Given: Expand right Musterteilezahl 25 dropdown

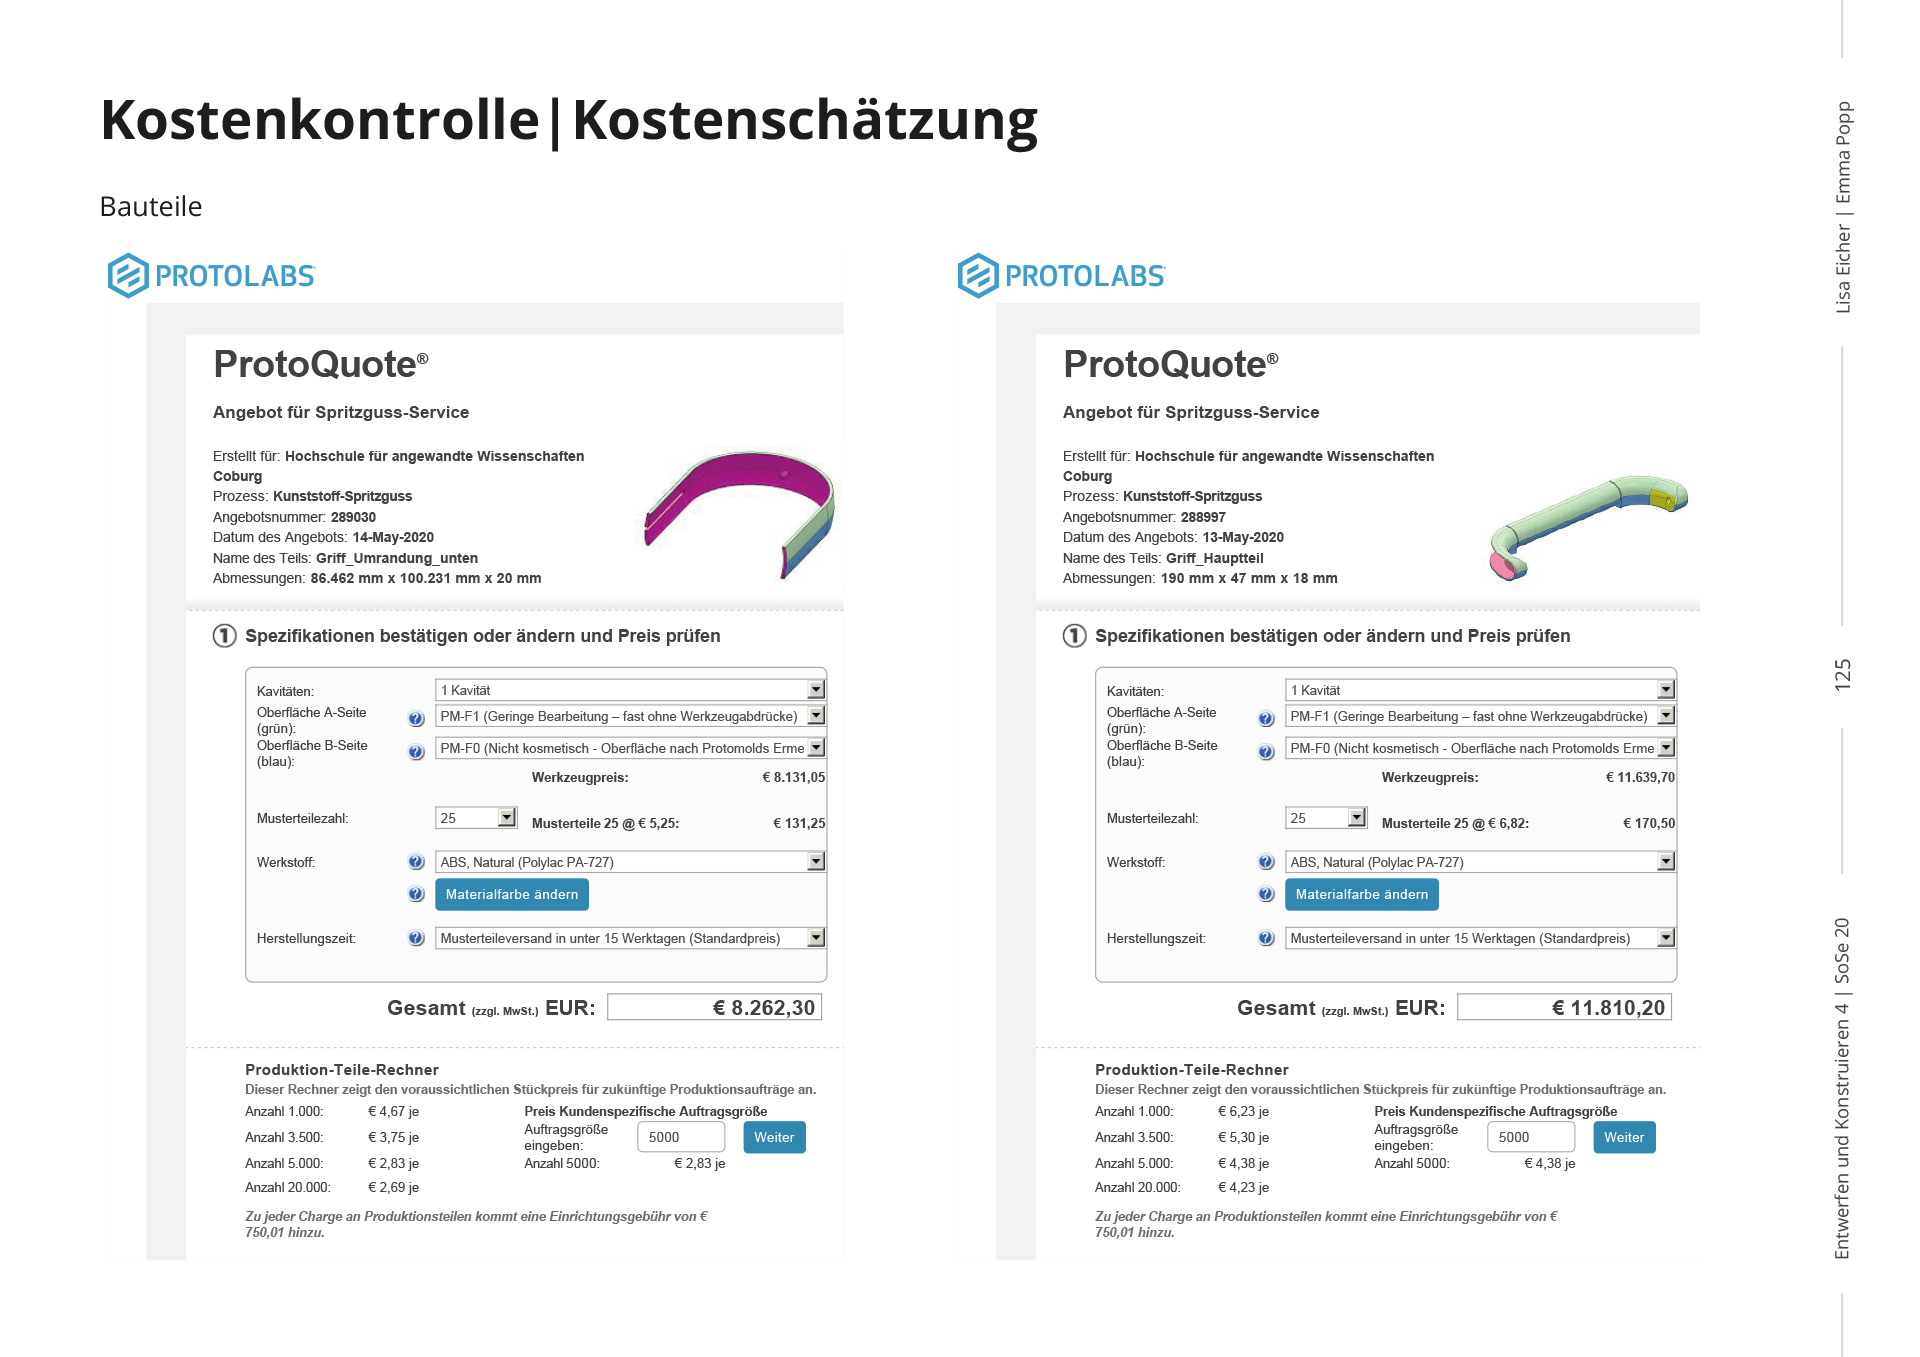Looking at the screenshot, I should point(1356,818).
